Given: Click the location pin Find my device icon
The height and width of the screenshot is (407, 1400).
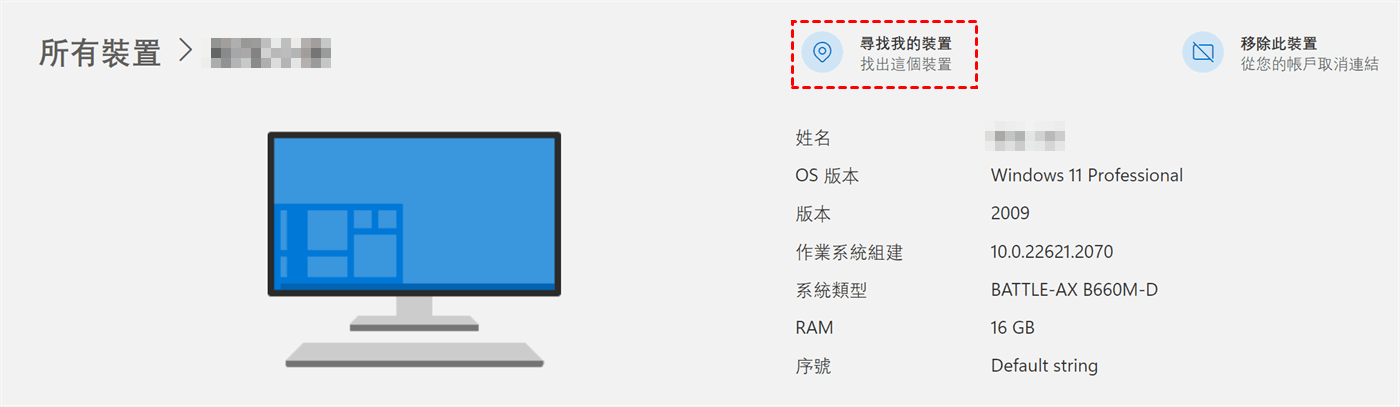Looking at the screenshot, I should (822, 53).
